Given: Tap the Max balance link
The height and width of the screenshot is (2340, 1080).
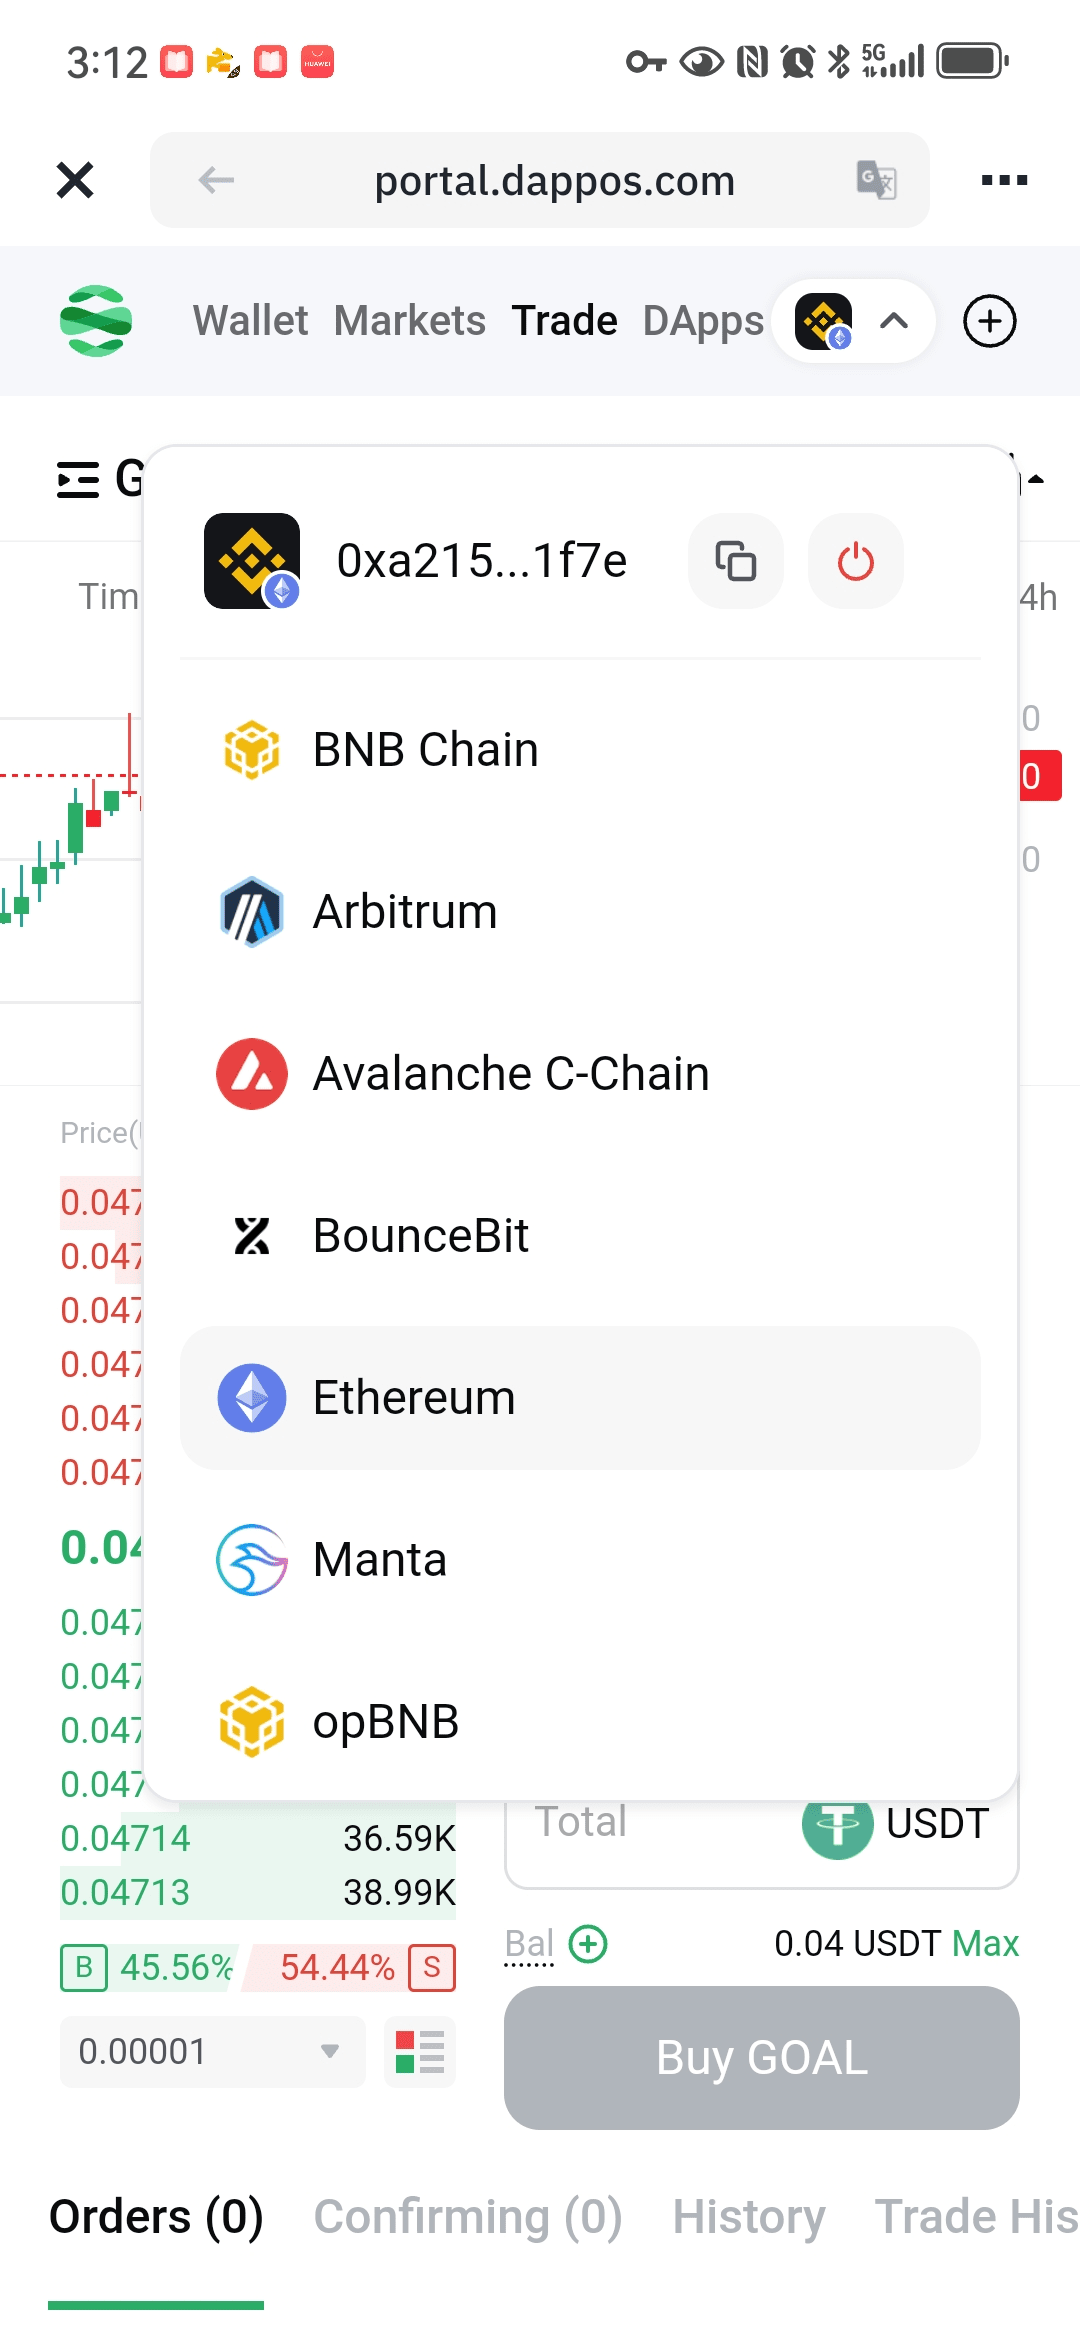Looking at the screenshot, I should [985, 1944].
